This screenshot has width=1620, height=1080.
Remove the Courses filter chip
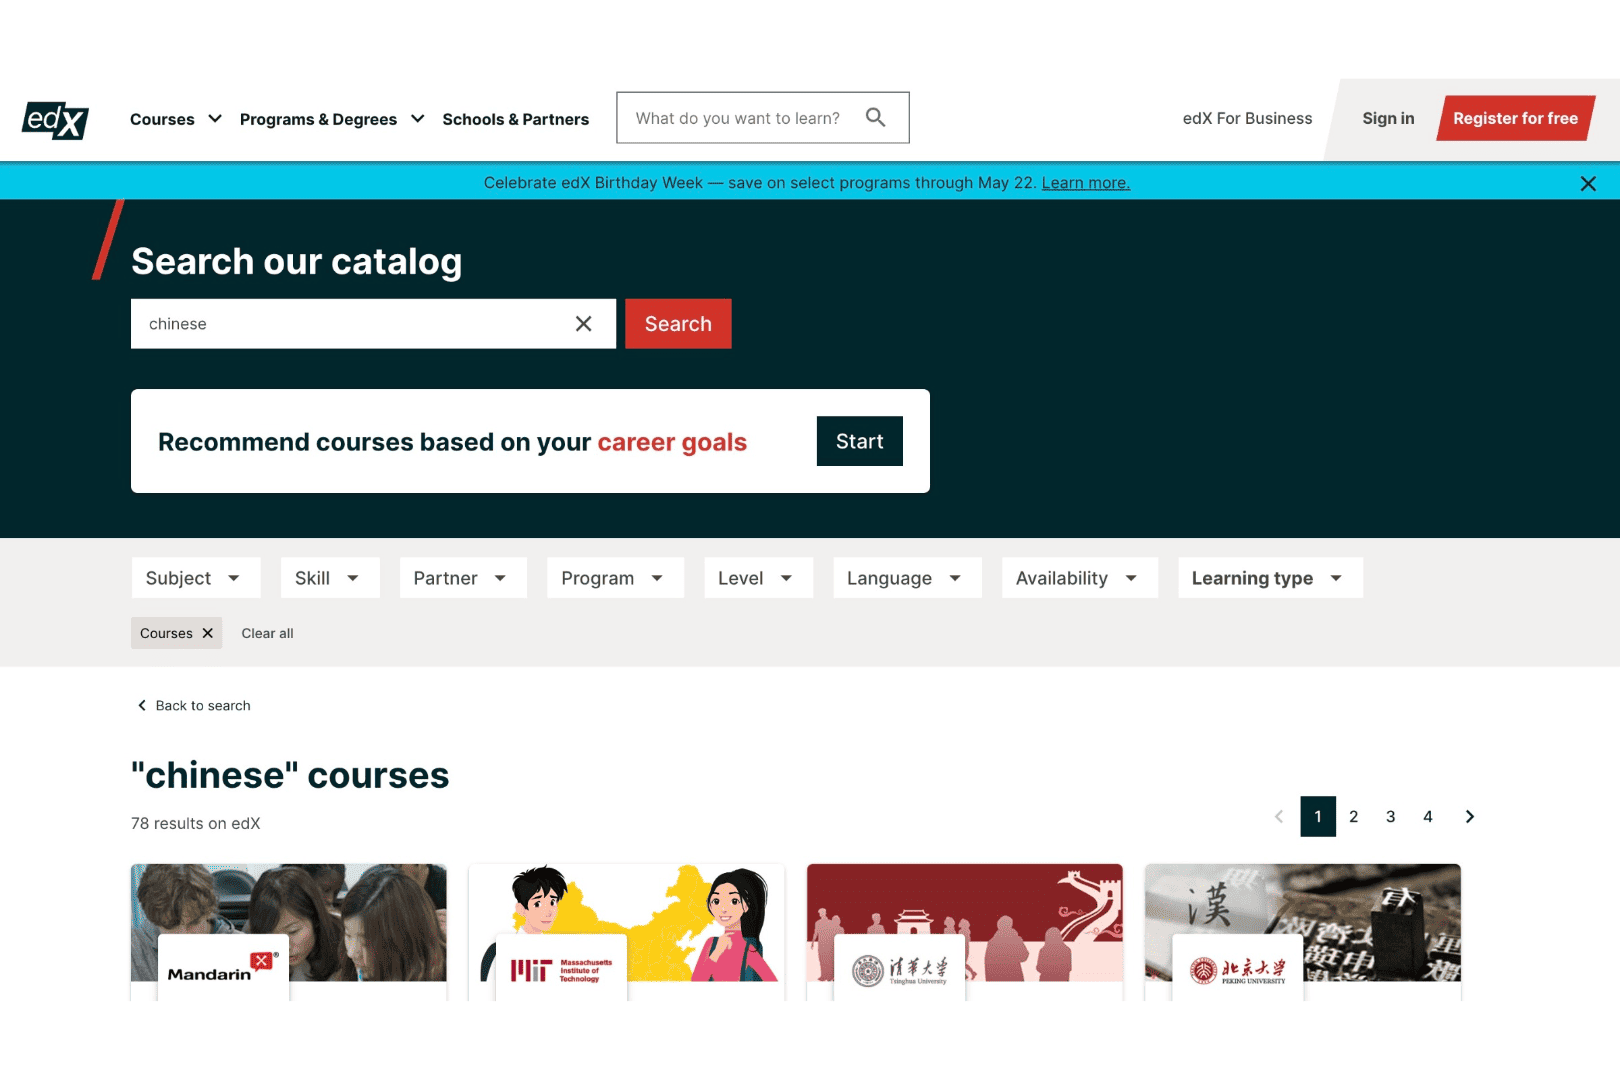(x=208, y=633)
